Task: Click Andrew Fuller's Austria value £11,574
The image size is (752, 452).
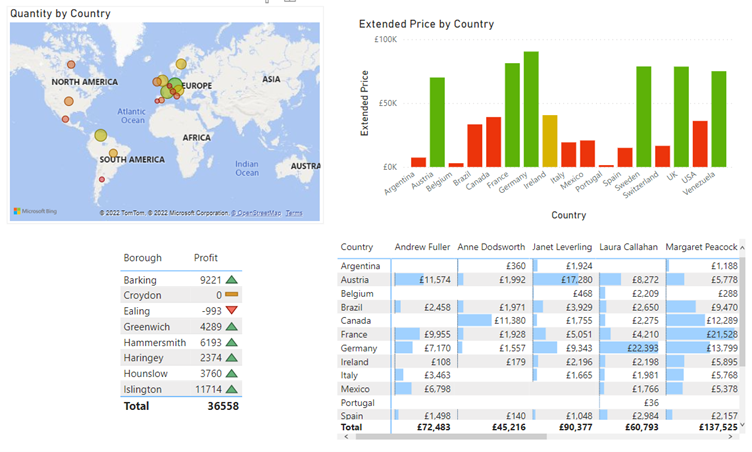Action: [435, 280]
